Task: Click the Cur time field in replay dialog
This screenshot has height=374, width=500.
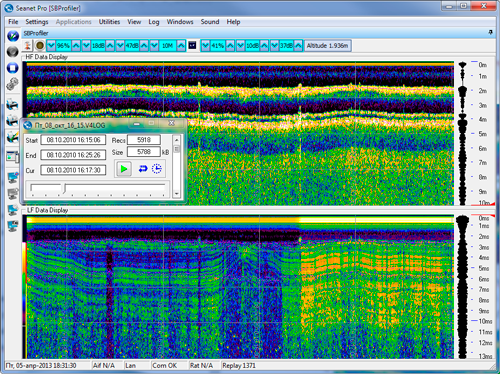Action: pyautogui.click(x=73, y=170)
